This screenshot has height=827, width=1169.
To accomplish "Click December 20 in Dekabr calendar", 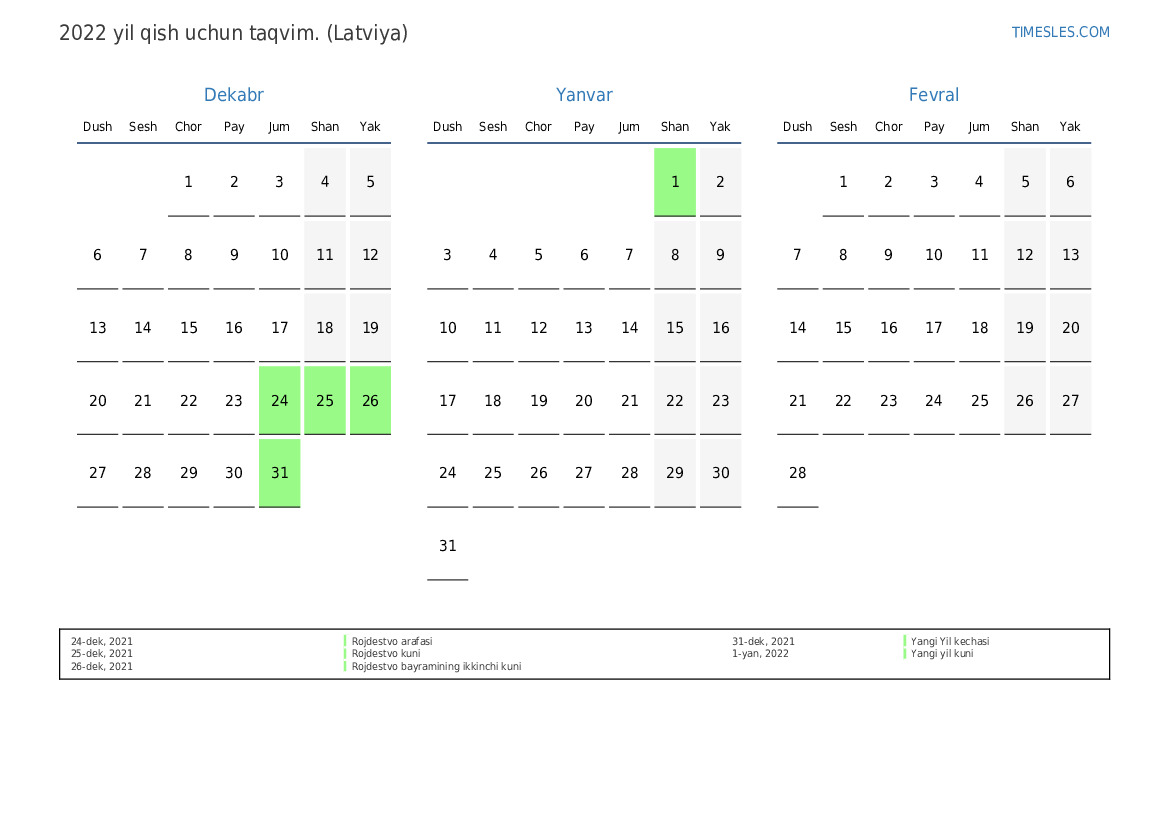I will pyautogui.click(x=98, y=400).
